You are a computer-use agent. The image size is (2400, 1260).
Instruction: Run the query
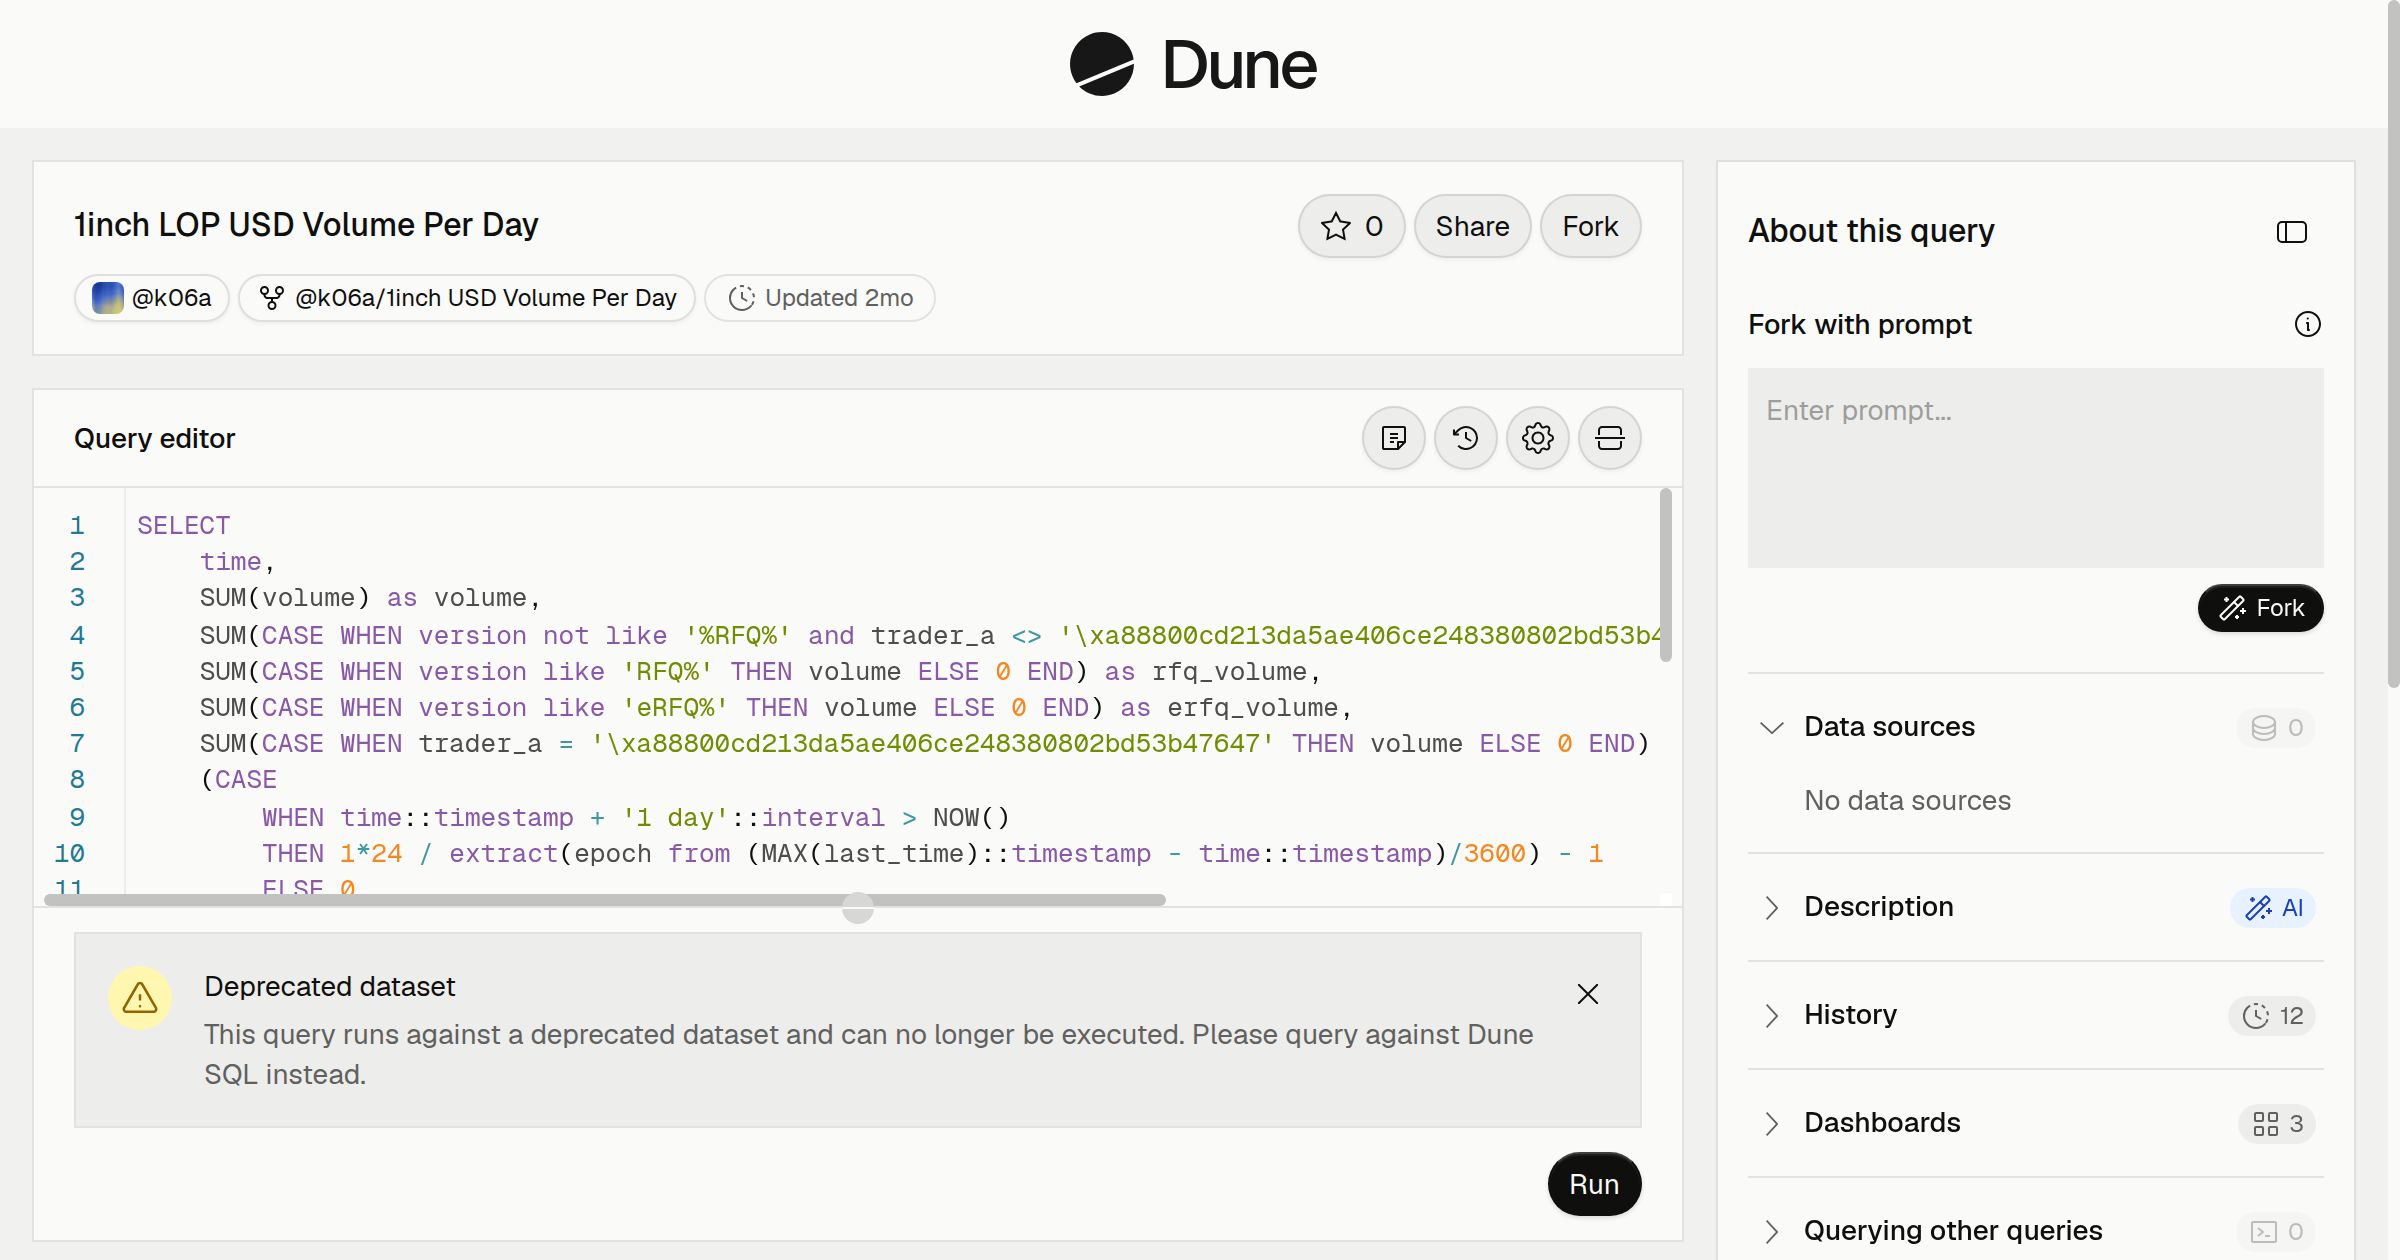click(1594, 1184)
